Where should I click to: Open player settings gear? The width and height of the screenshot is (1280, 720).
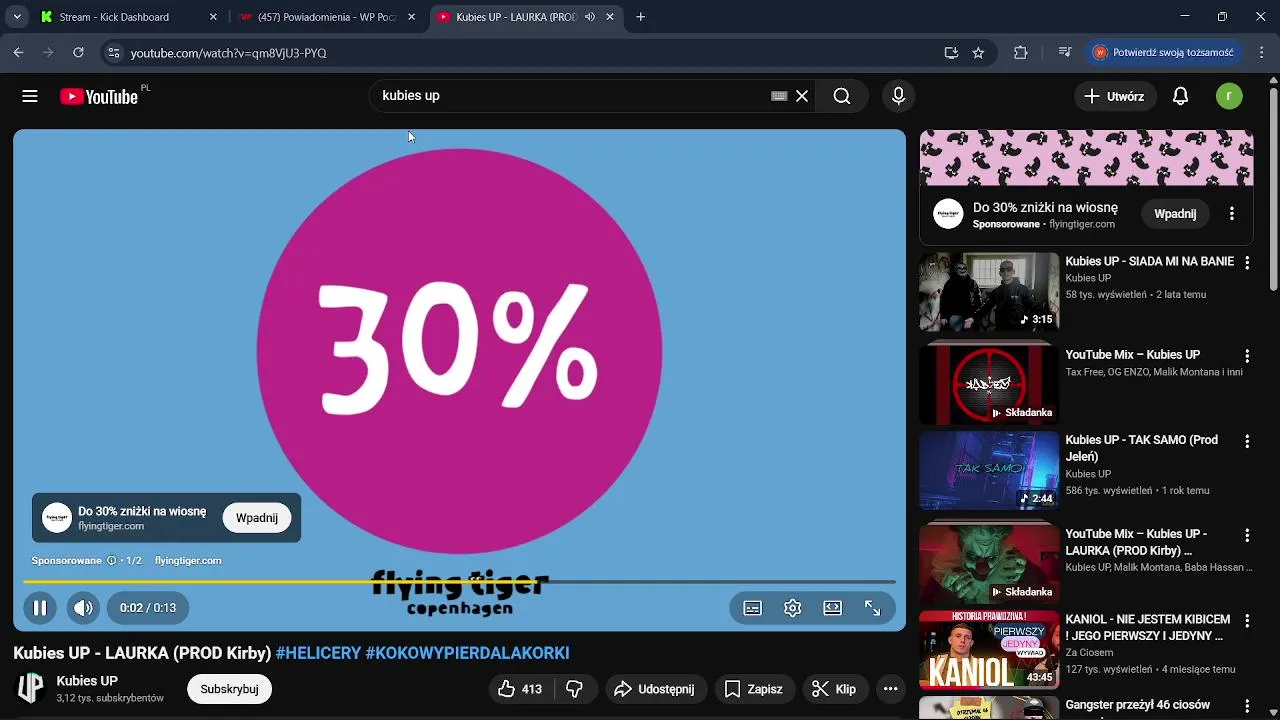click(793, 607)
